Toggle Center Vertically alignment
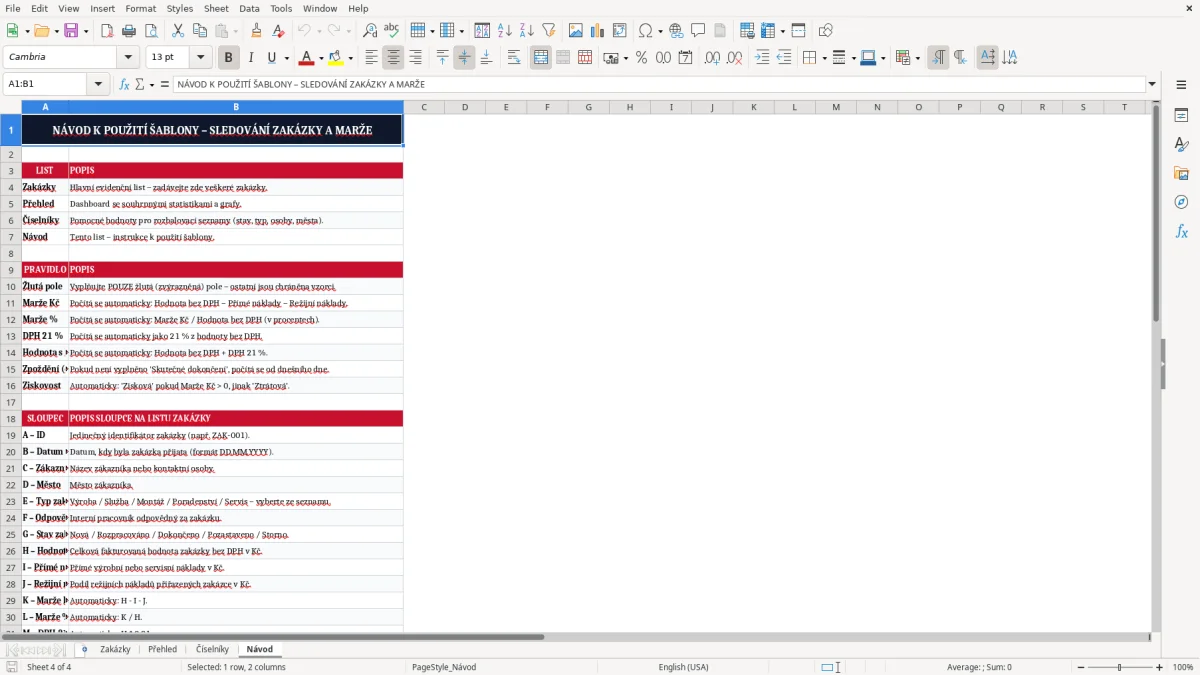Screen dimensions: 1200x675 [464, 58]
